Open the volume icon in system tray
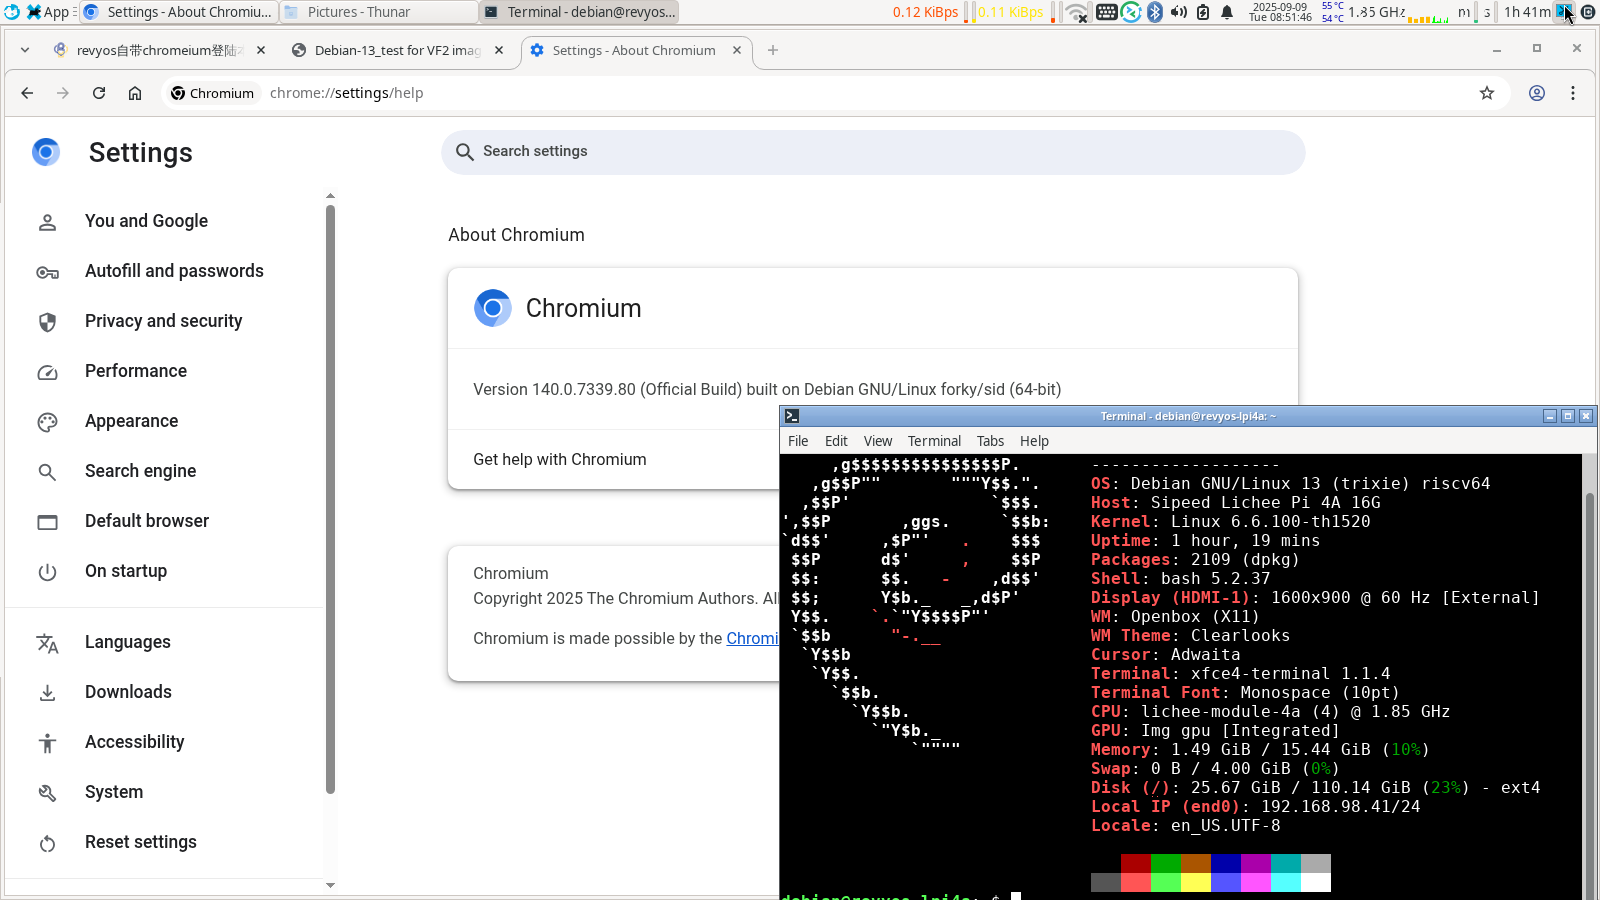 (x=1179, y=12)
